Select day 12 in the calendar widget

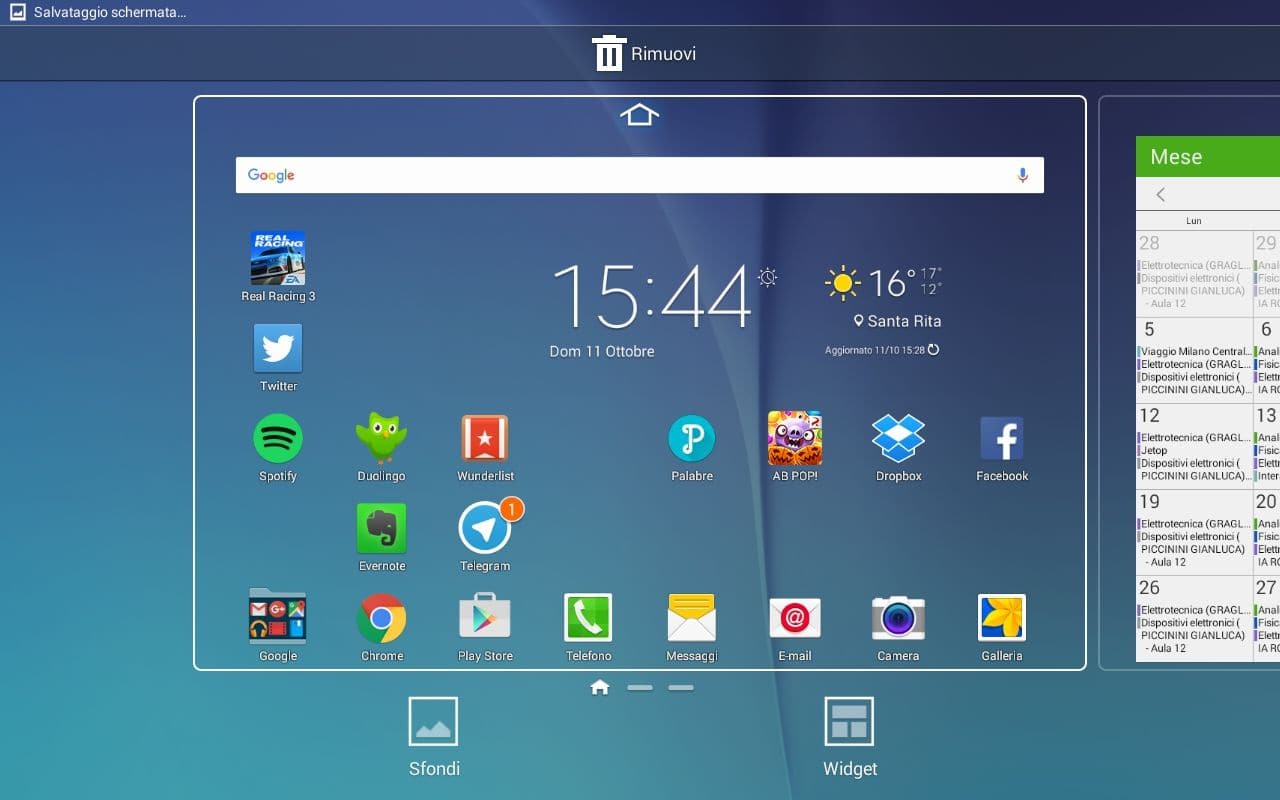pyautogui.click(x=1150, y=415)
